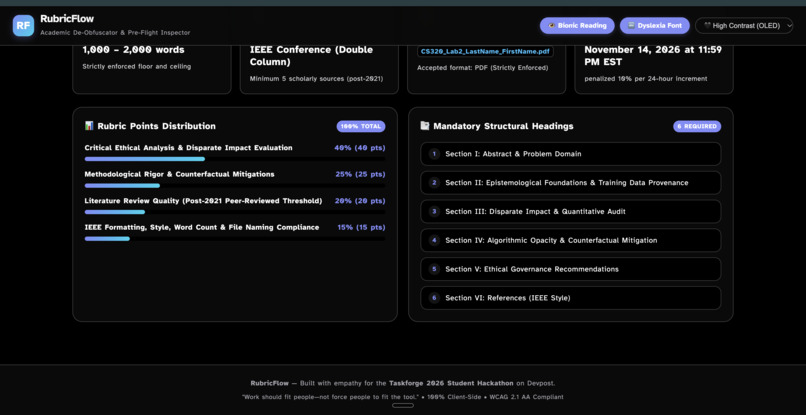Image resolution: width=806 pixels, height=415 pixels.
Task: Click the pill-shaped handle at bottom center
Action: coord(402,405)
